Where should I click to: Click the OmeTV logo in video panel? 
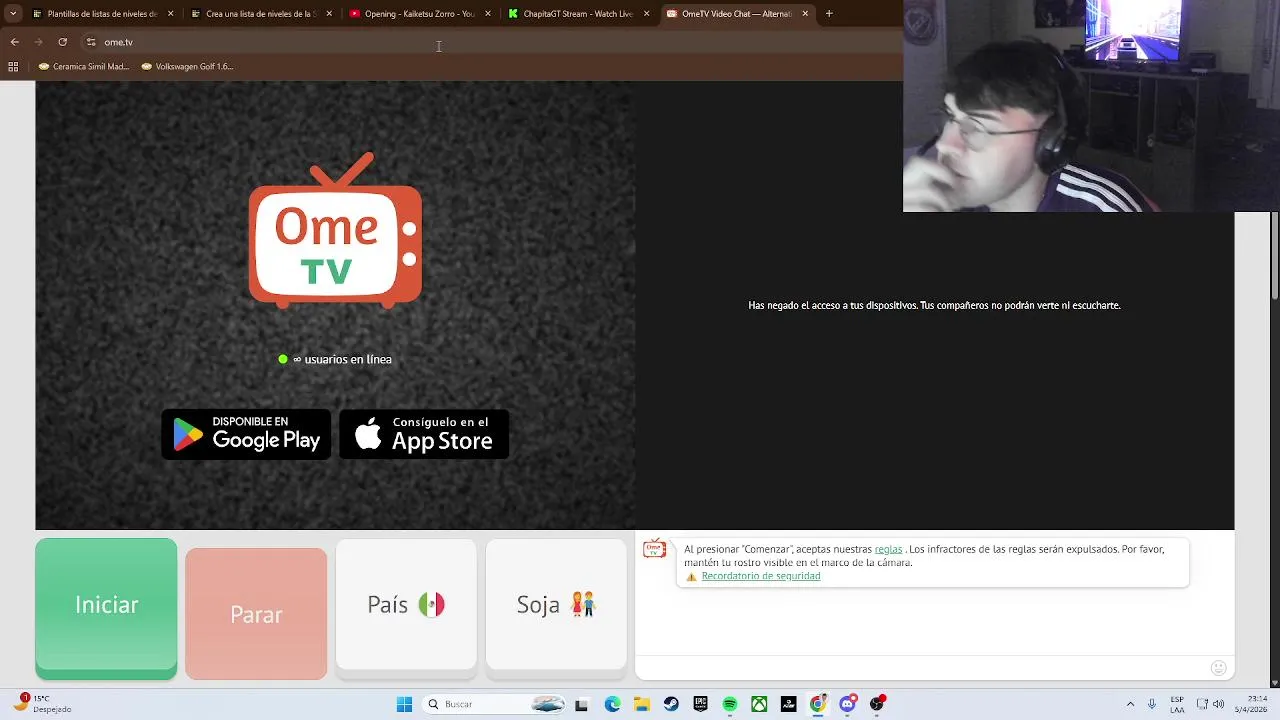(x=335, y=230)
